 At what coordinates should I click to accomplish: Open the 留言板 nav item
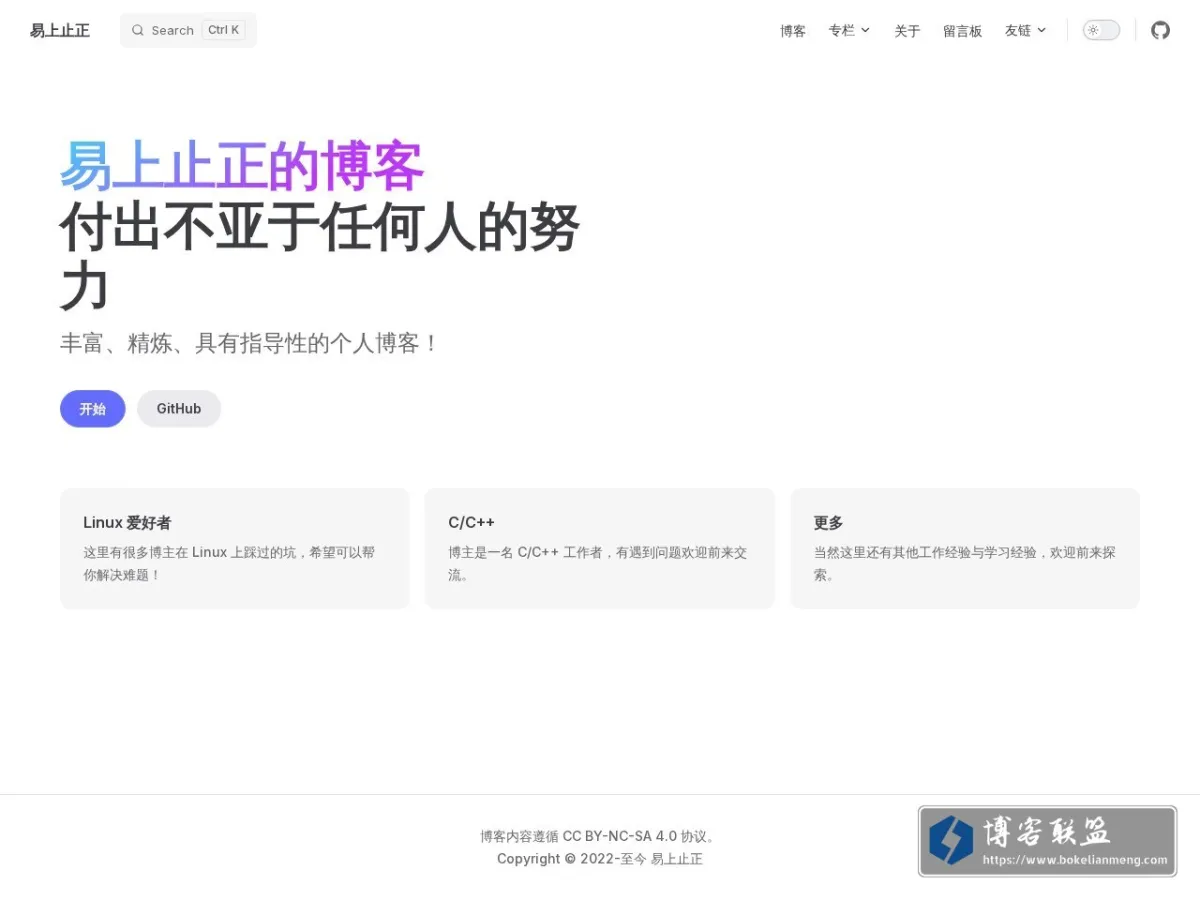tap(962, 31)
